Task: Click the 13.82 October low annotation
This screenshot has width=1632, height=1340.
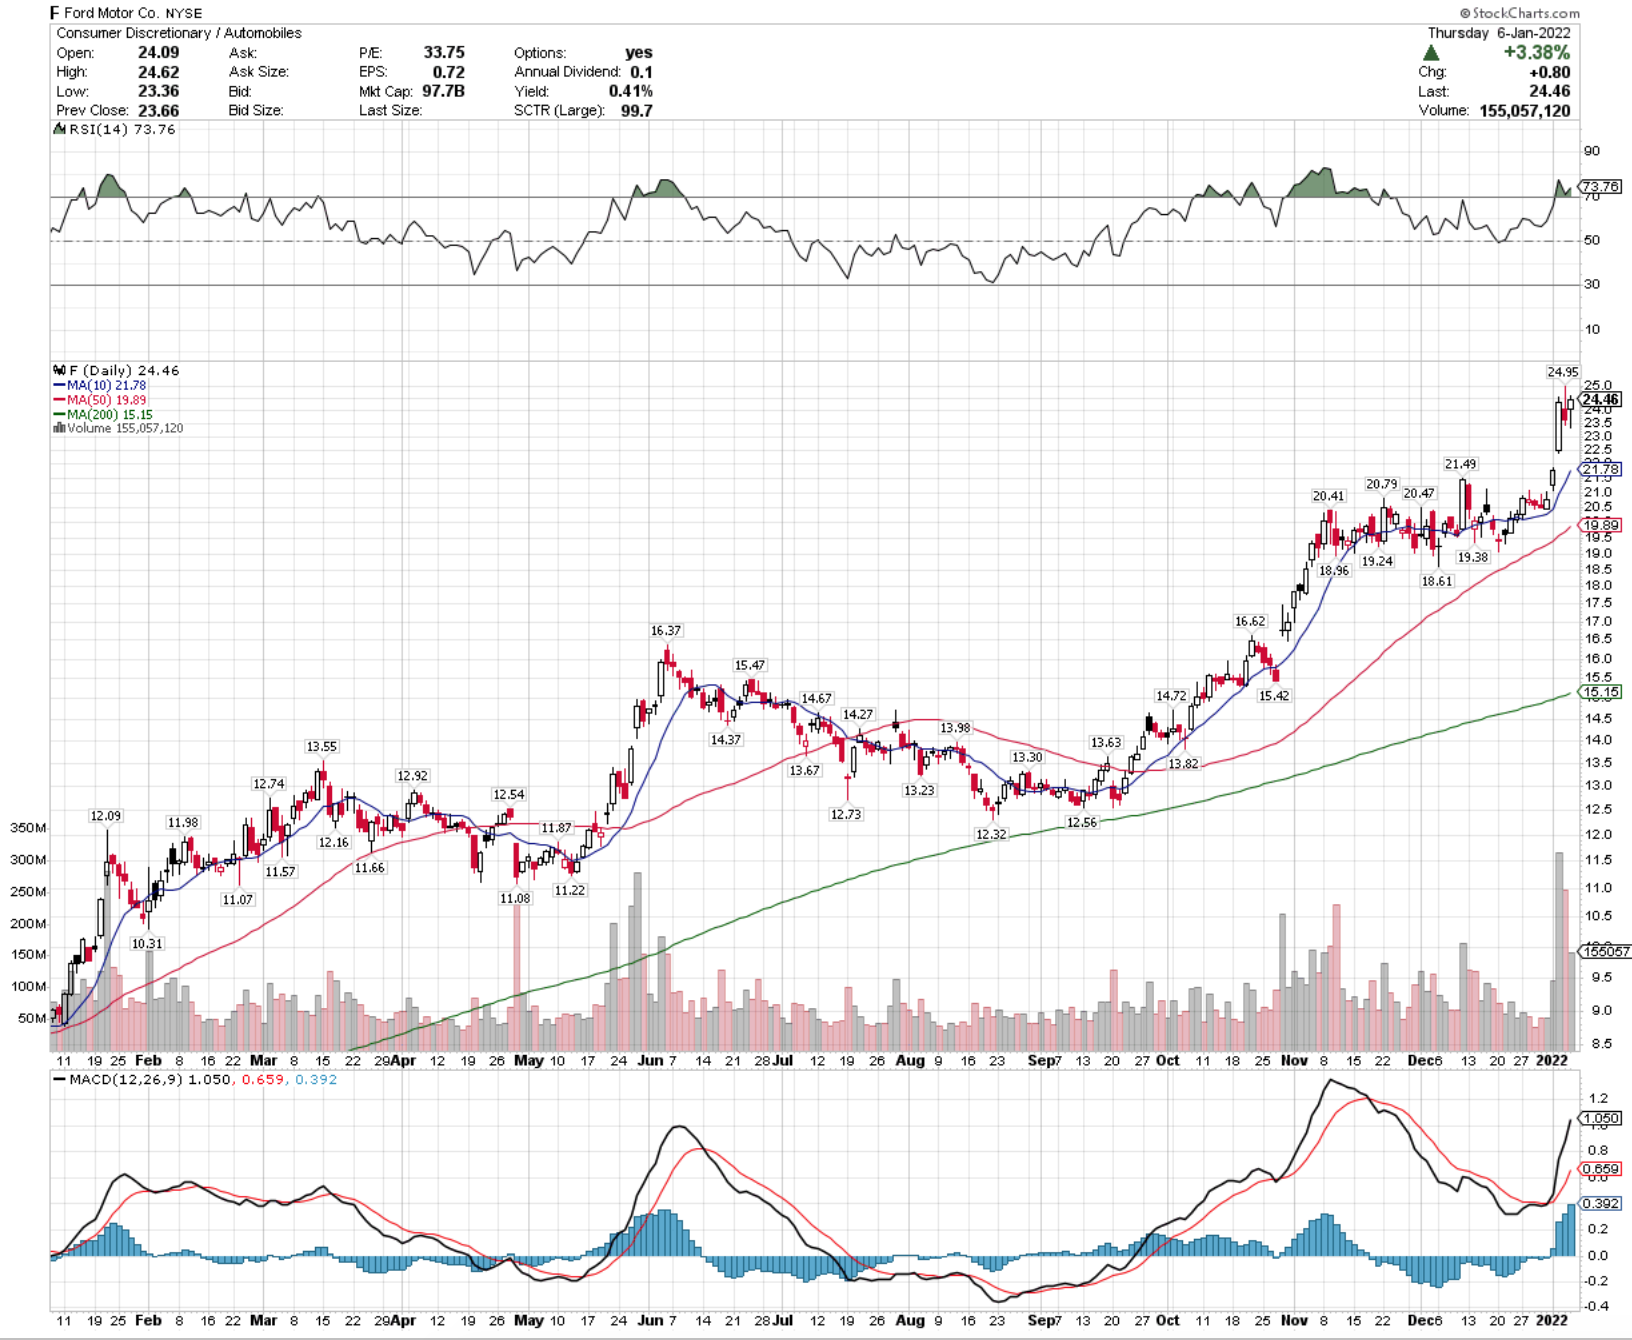Action: pos(1183,764)
